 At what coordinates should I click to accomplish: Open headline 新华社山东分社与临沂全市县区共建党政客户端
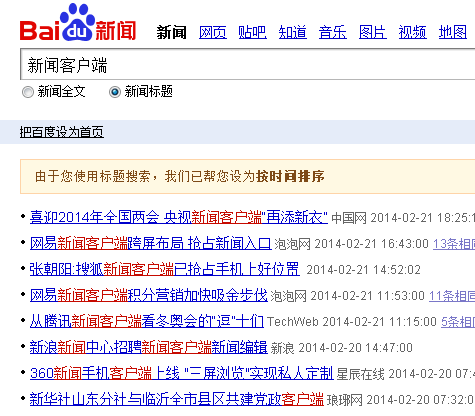pos(177,399)
